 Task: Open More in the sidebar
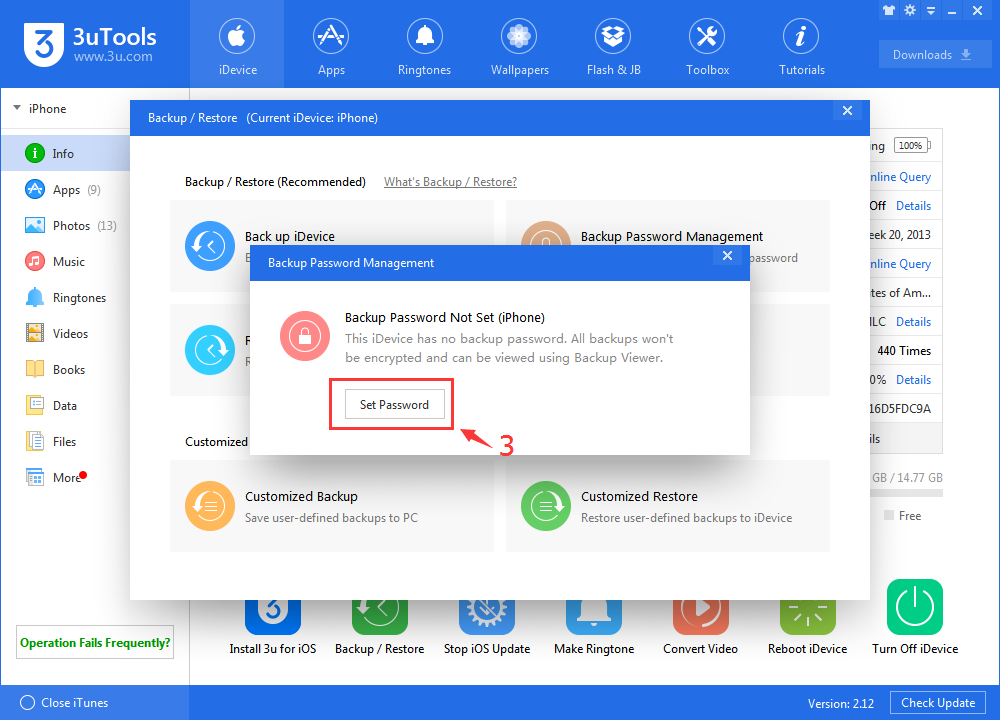(65, 478)
